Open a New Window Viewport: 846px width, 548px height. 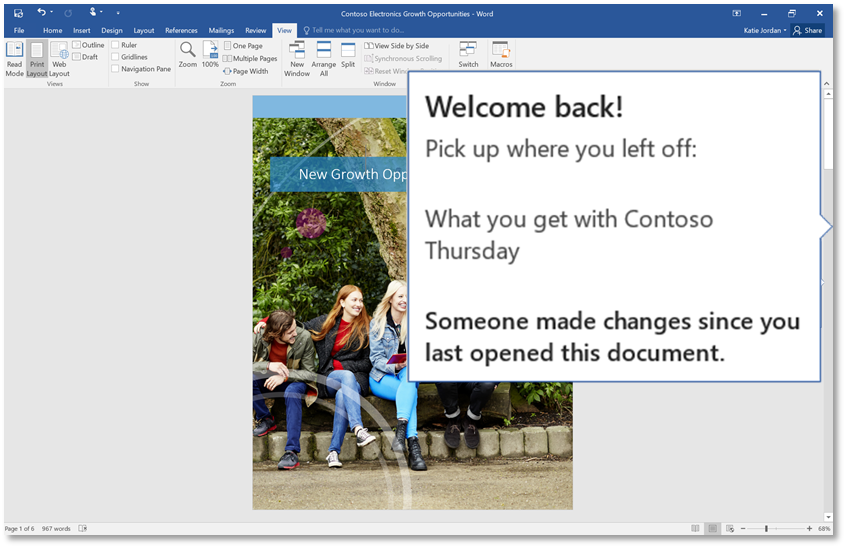point(297,59)
